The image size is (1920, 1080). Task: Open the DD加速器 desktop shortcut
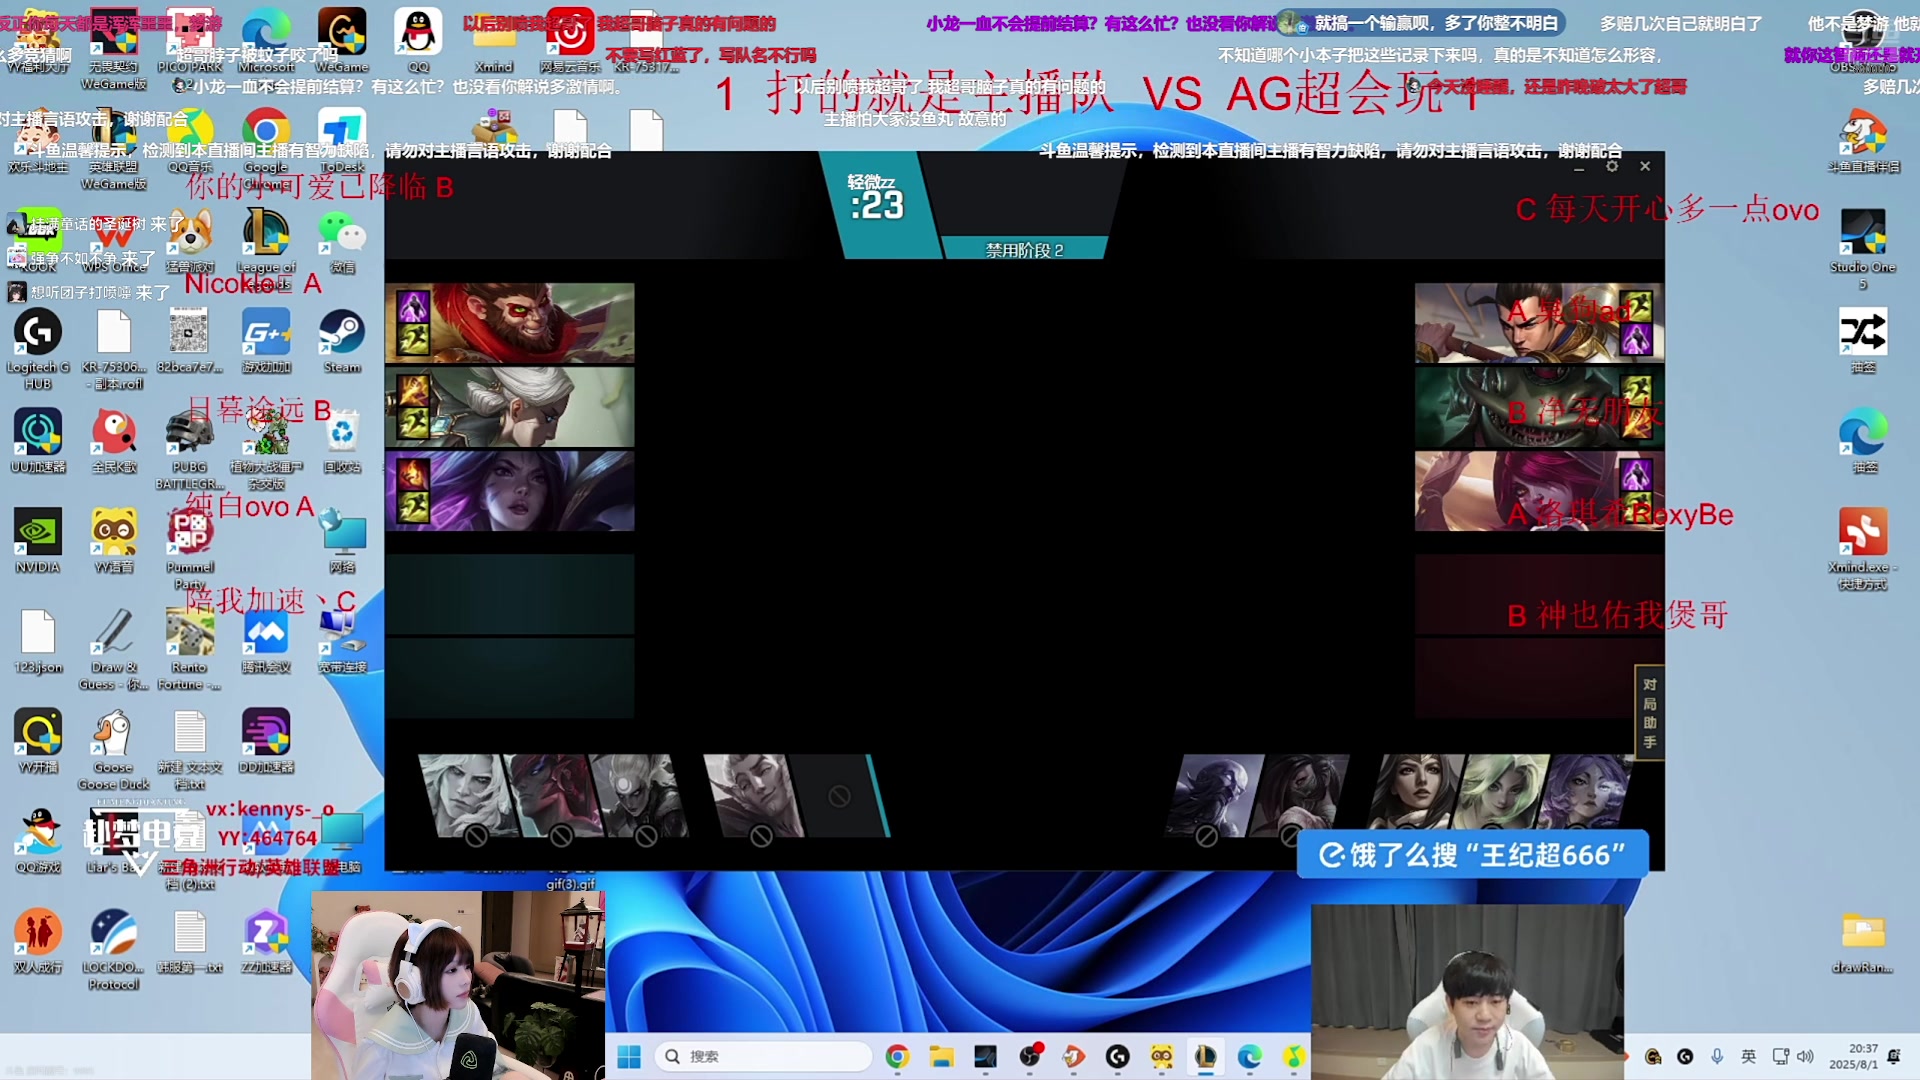click(266, 742)
